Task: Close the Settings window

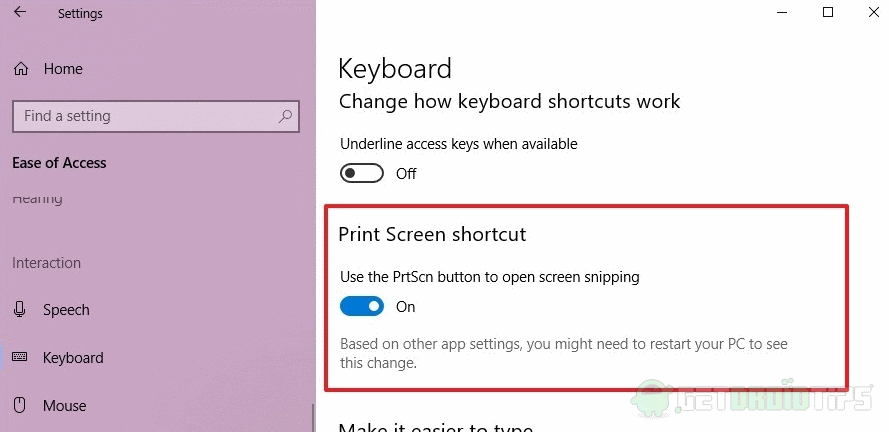Action: pyautogui.click(x=874, y=12)
